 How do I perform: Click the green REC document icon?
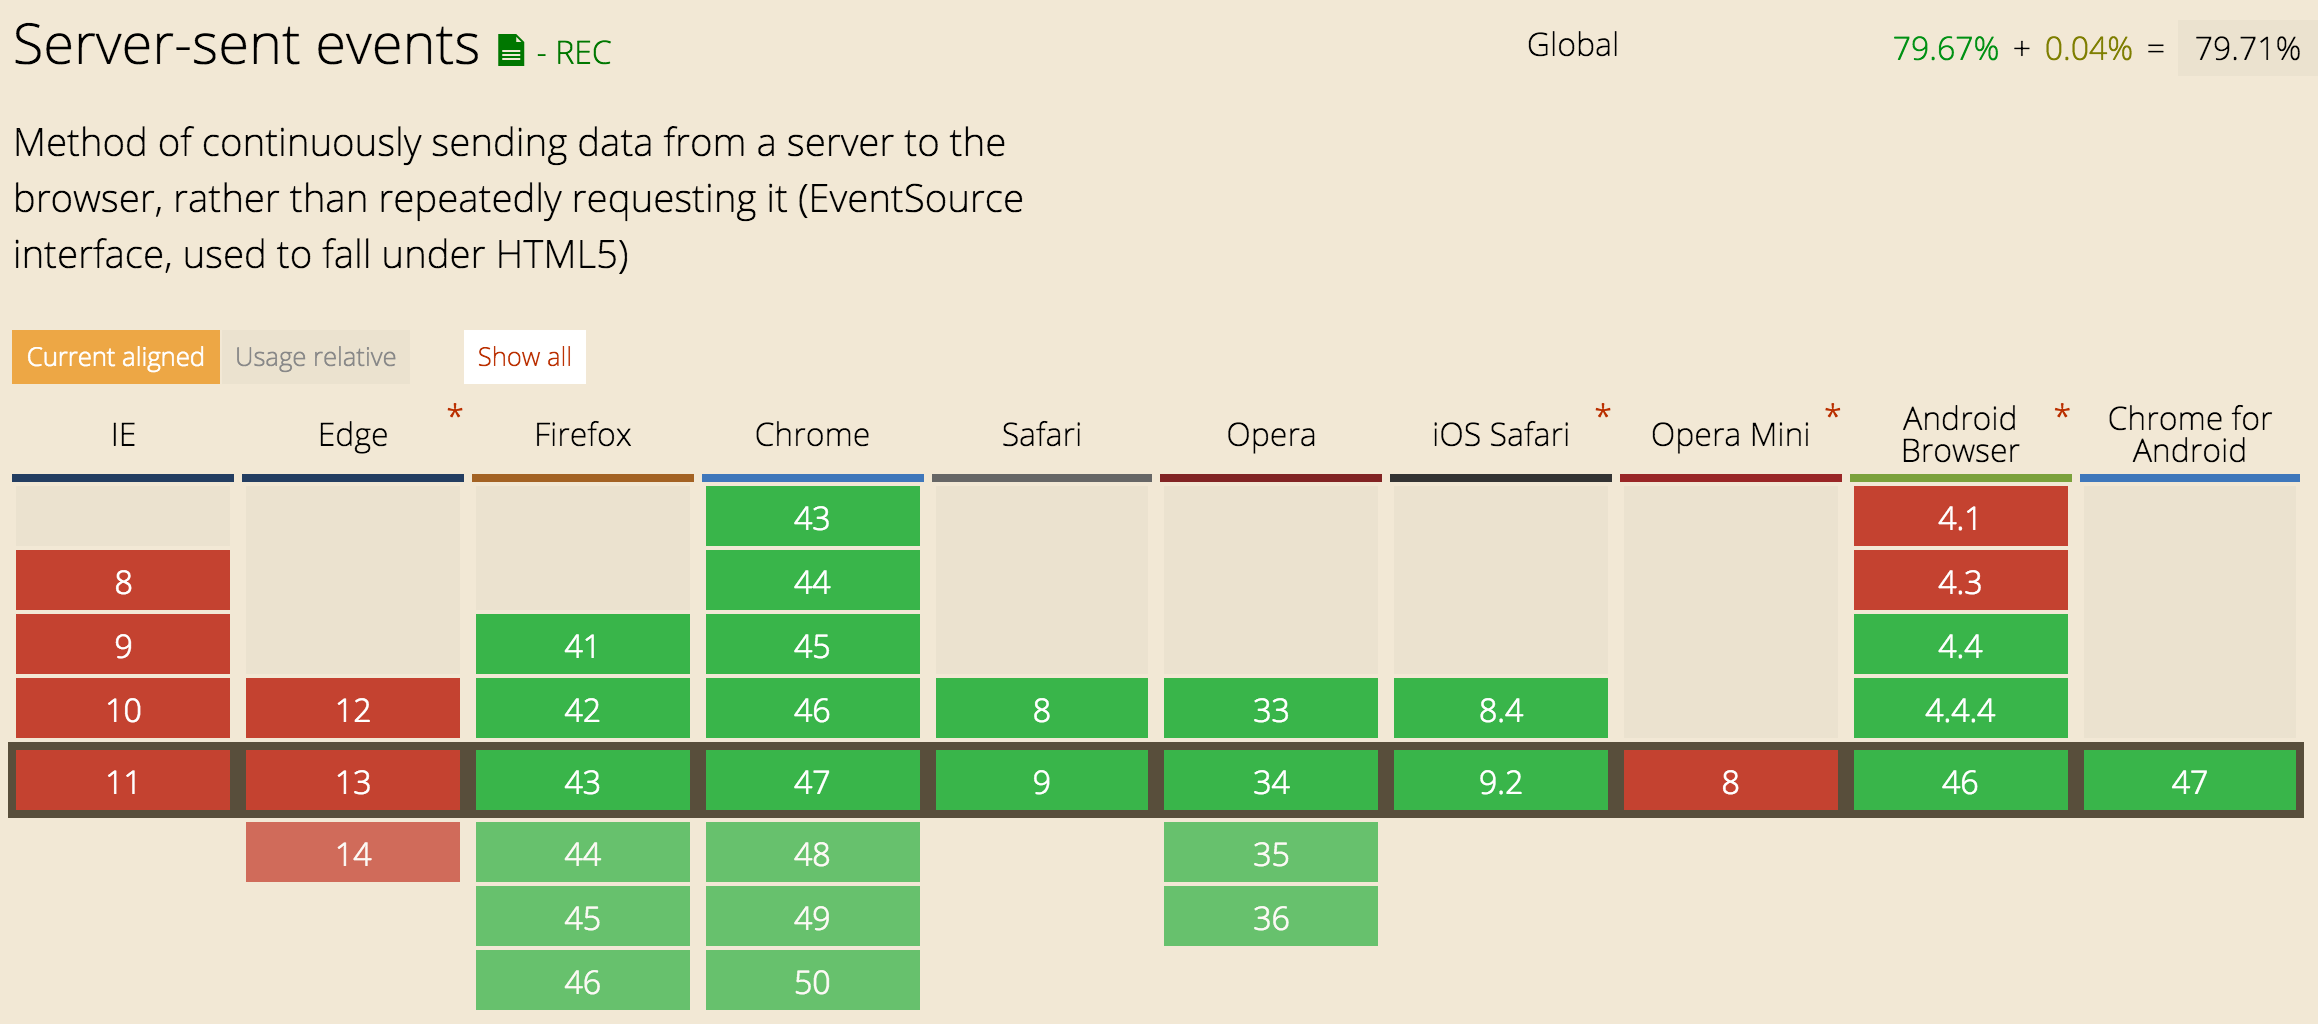tap(511, 51)
